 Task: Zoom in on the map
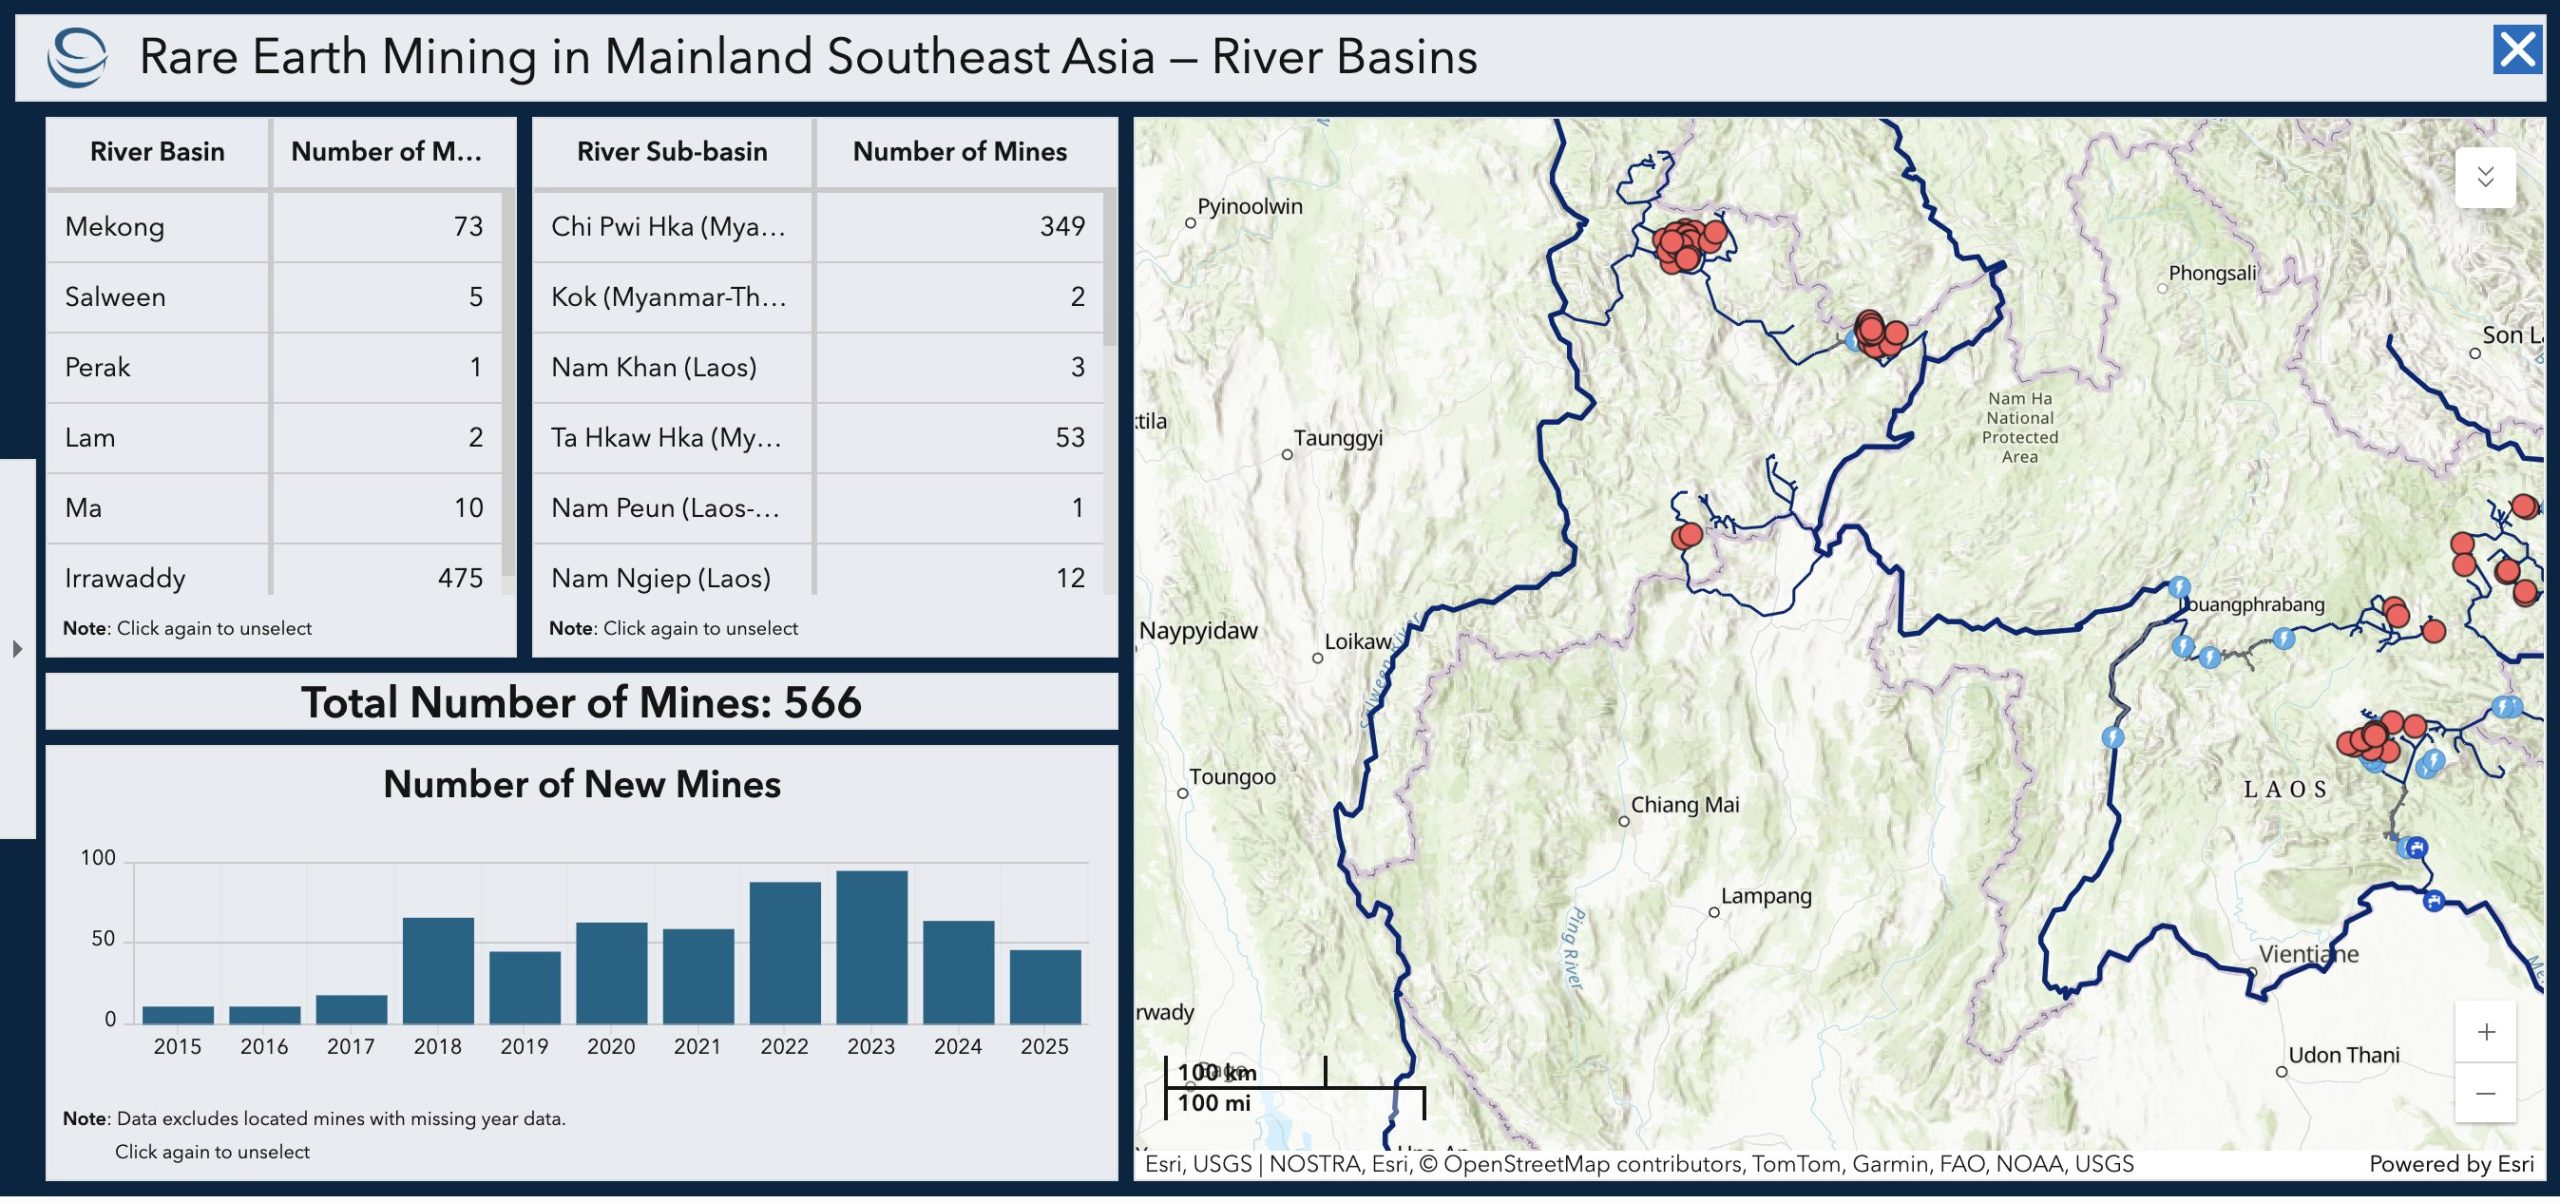click(x=2486, y=1033)
